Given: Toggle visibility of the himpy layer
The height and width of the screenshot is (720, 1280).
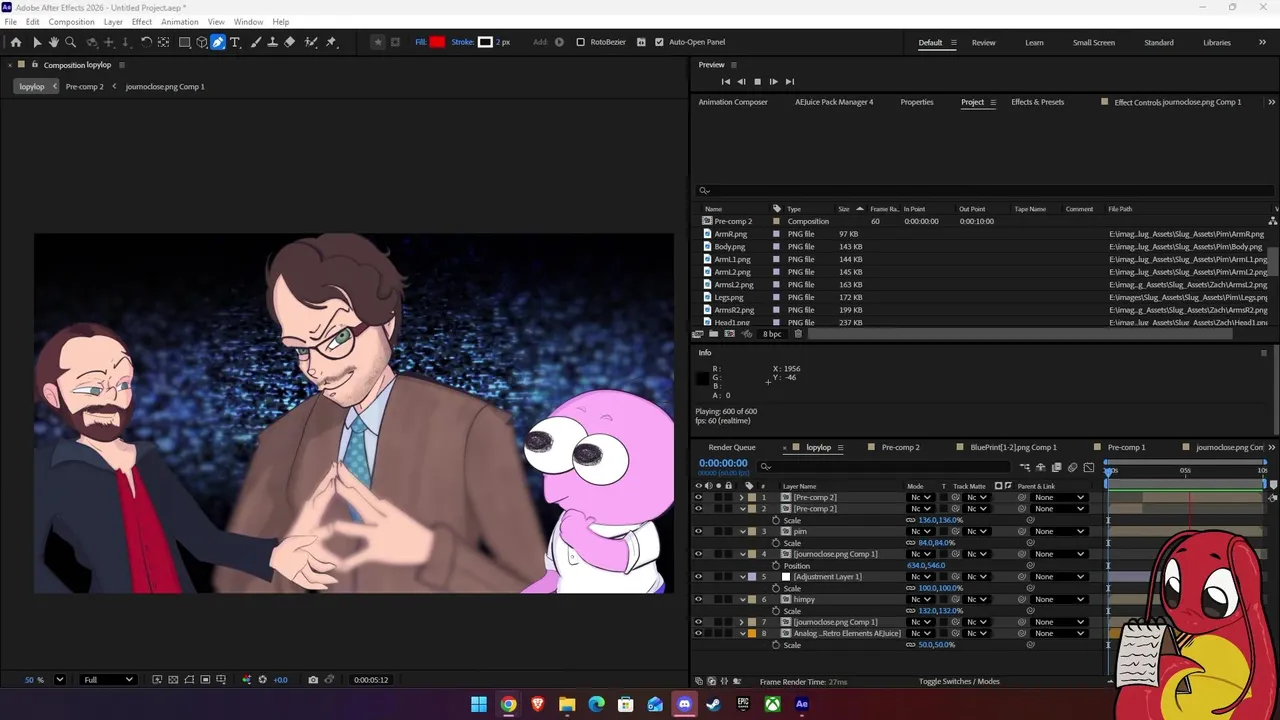Looking at the screenshot, I should (x=698, y=599).
